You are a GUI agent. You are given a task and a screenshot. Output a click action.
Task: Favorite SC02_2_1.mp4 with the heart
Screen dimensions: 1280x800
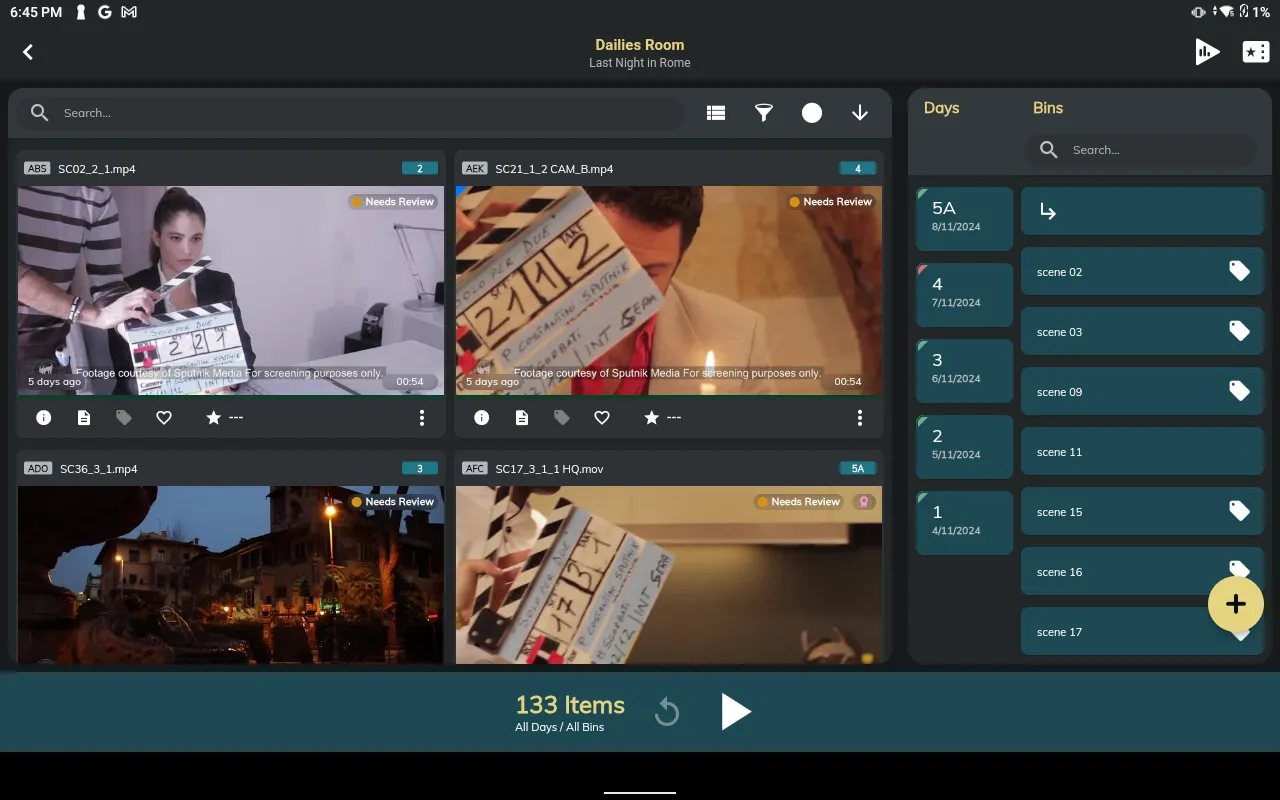tap(164, 418)
